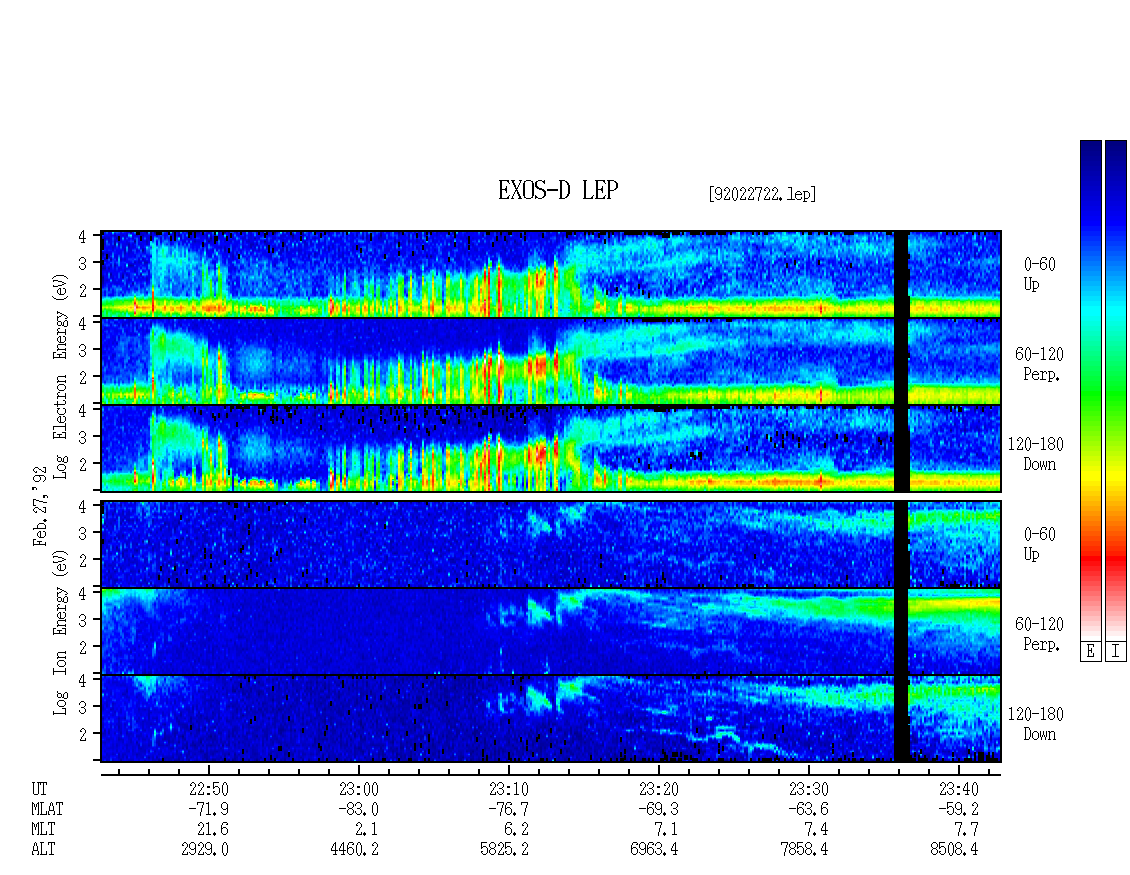Click the MLAT value -83.0

tap(358, 809)
